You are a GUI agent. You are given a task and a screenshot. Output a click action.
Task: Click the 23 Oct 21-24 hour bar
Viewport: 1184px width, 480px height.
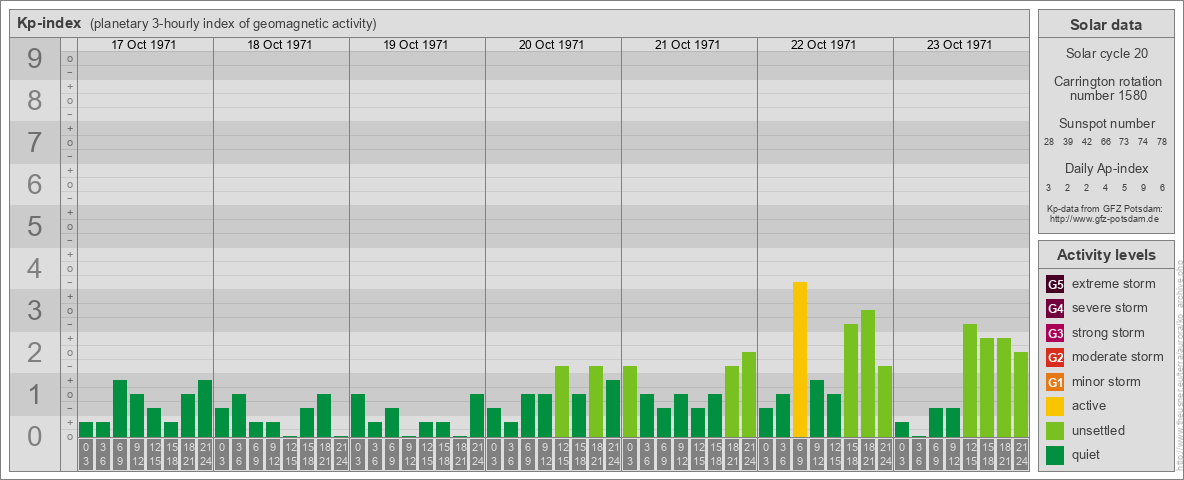click(x=1020, y=394)
